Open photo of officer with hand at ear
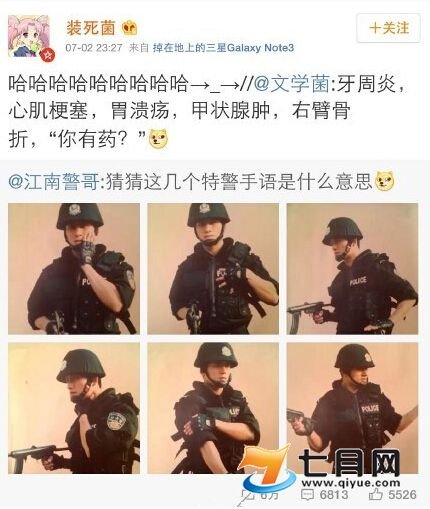This screenshot has width=430, height=509. point(74,408)
